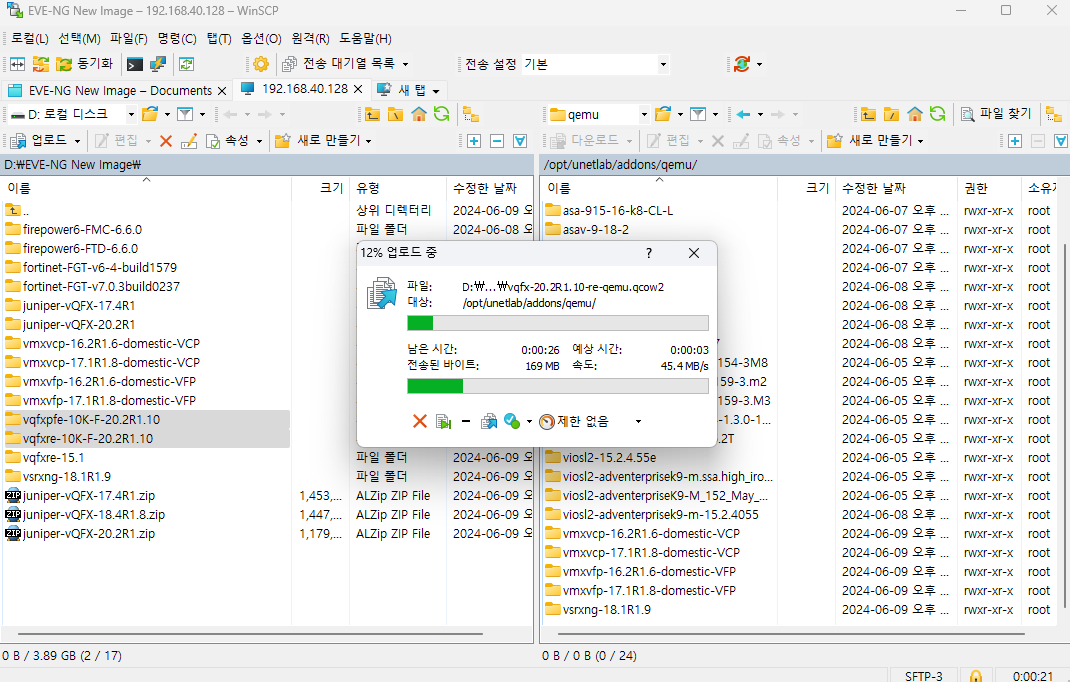Click the local open directory folder icon

tap(149, 114)
